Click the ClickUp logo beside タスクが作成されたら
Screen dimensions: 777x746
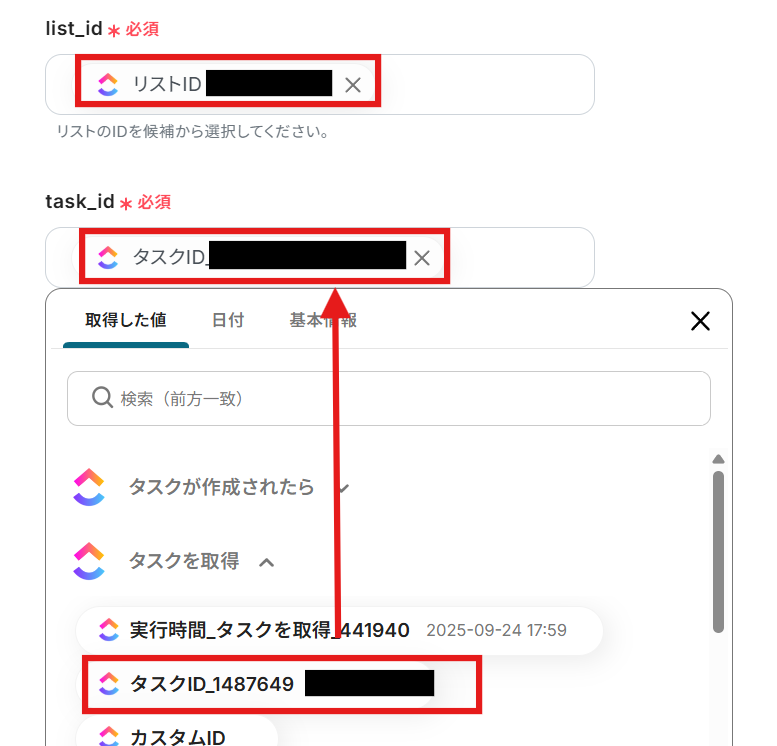point(89,487)
